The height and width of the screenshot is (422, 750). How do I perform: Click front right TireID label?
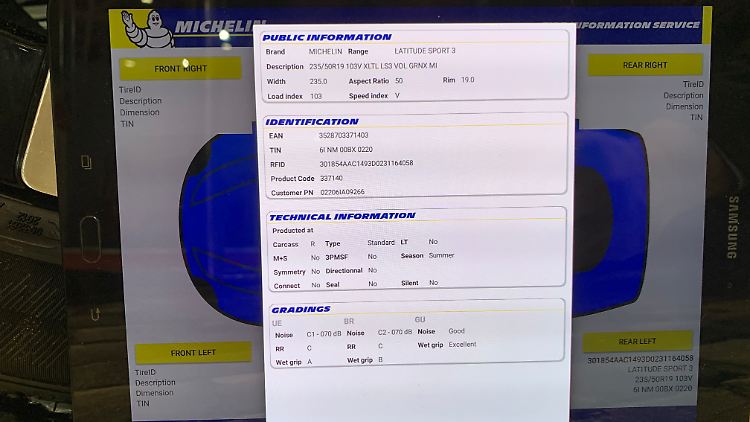click(x=130, y=89)
